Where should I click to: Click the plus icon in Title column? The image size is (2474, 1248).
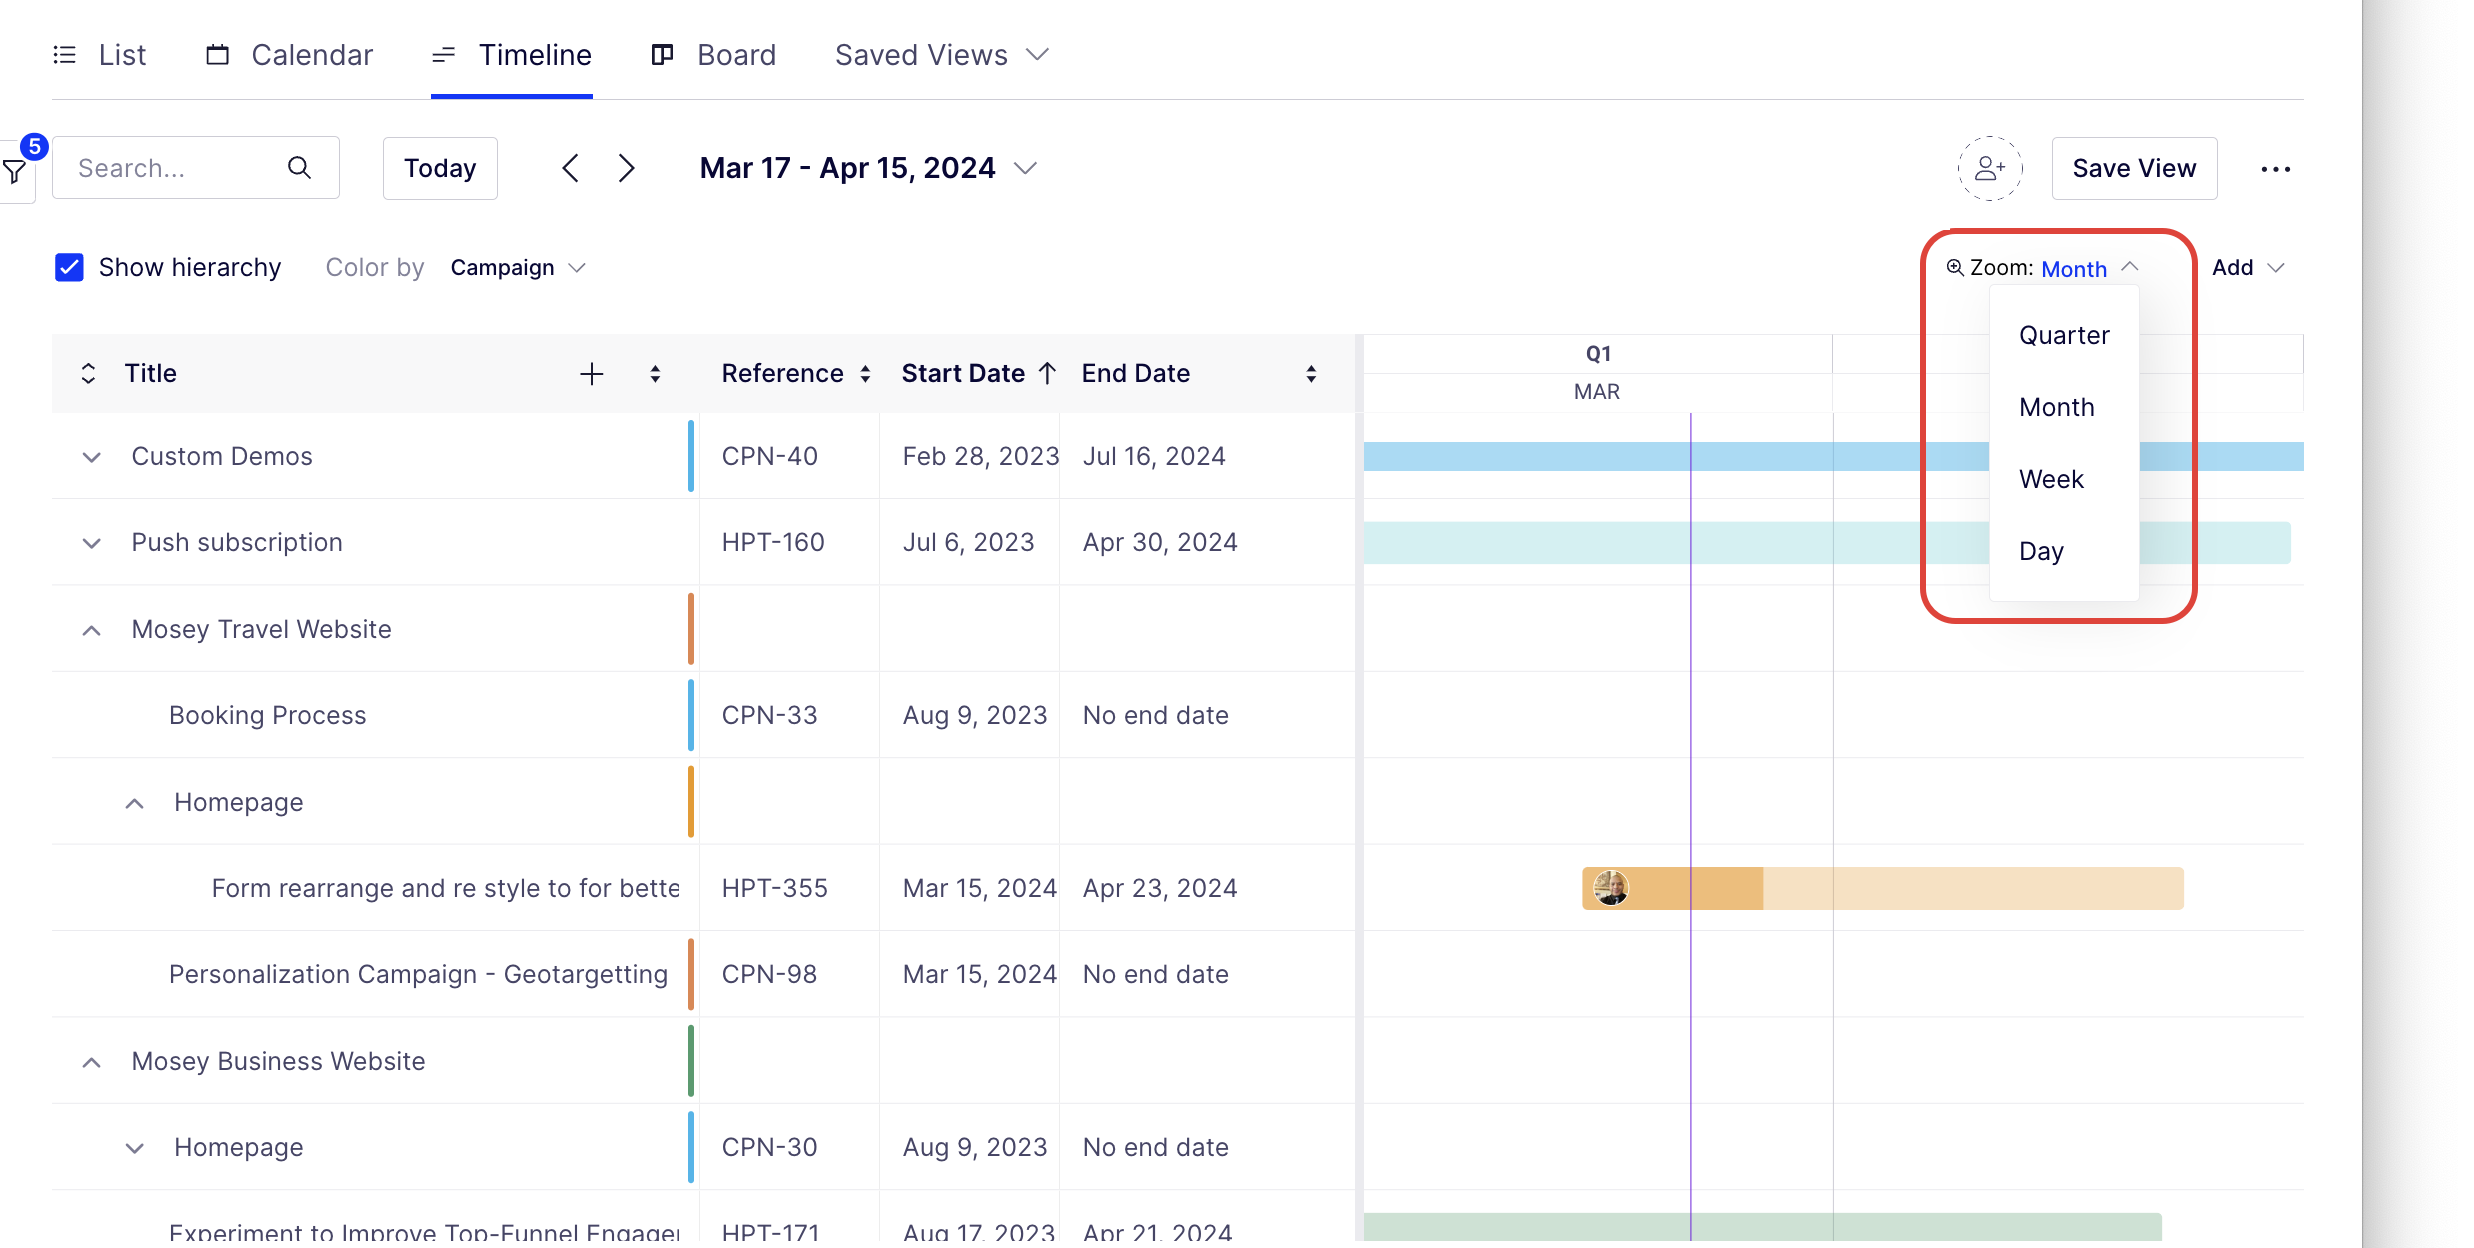592,374
